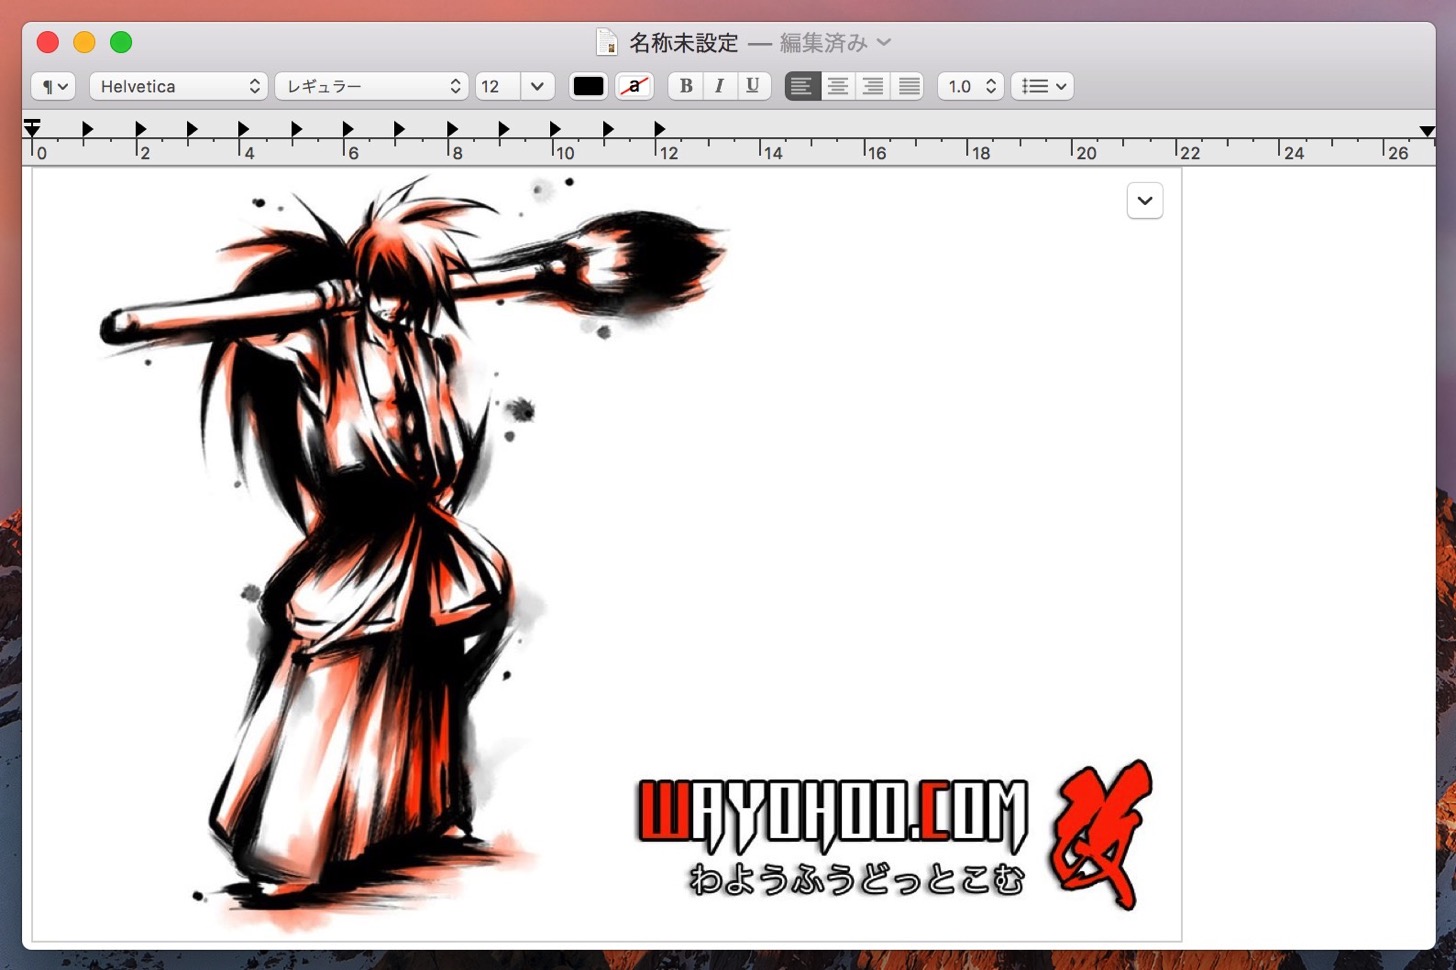Open the list bullets and numbering dropdown
Screen dimensions: 1456x970
pyautogui.click(x=1042, y=86)
